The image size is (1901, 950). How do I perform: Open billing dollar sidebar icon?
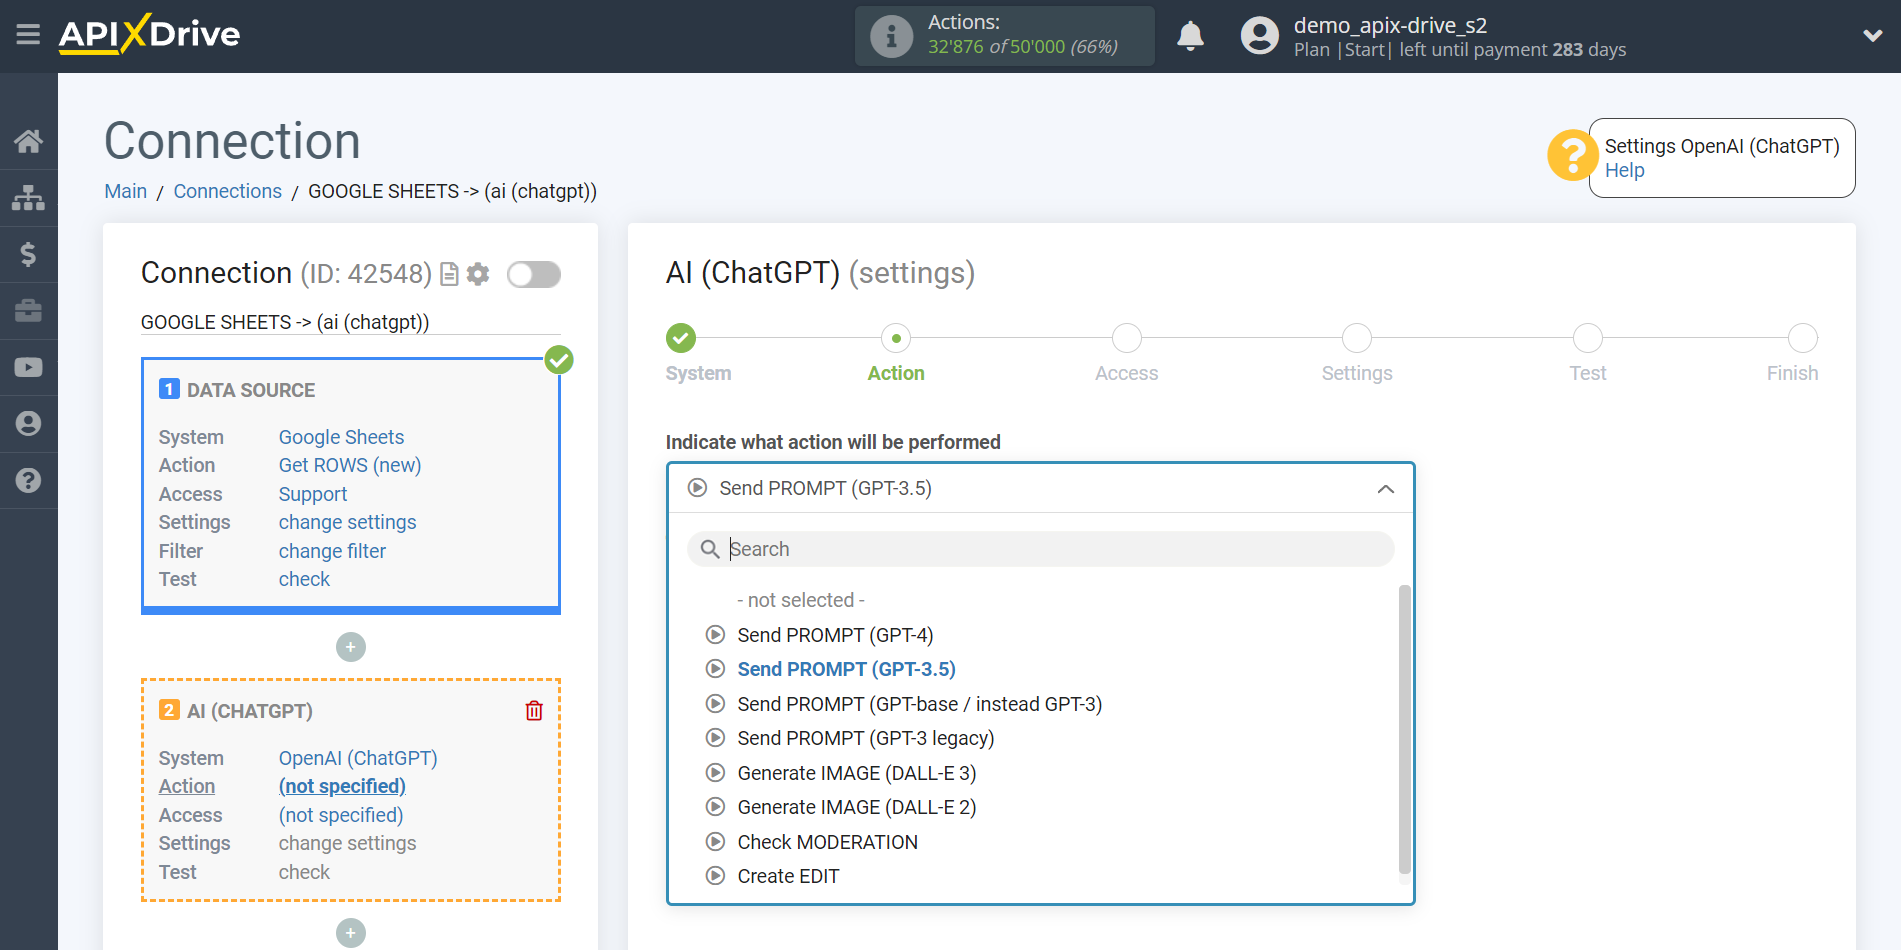click(x=28, y=254)
